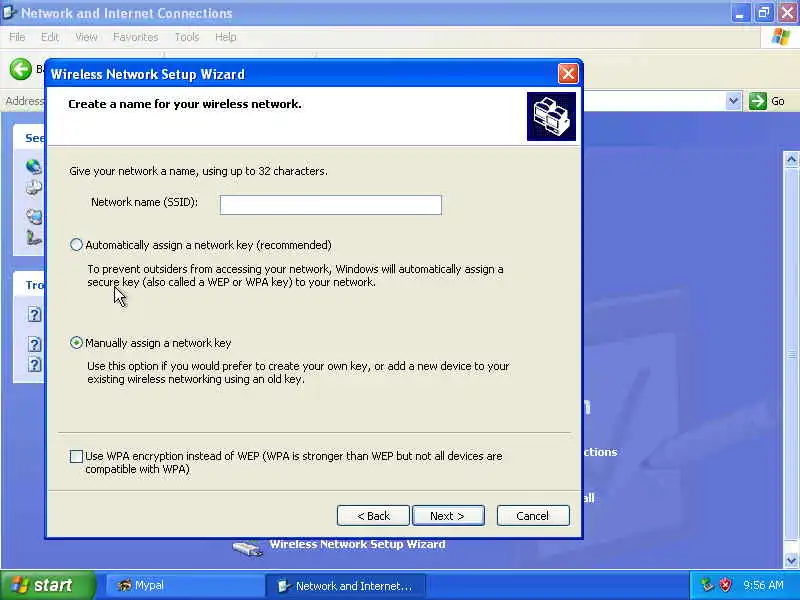Click the first help question mark icon
The image size is (800, 600).
(x=34, y=314)
